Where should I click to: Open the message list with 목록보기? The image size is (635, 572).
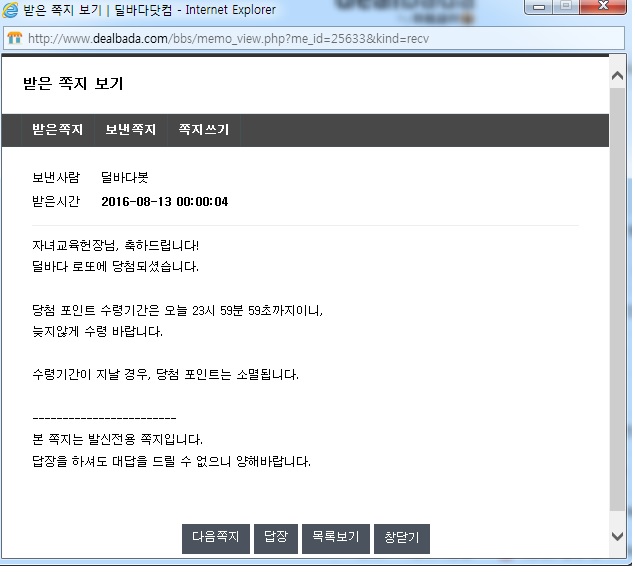pos(336,537)
